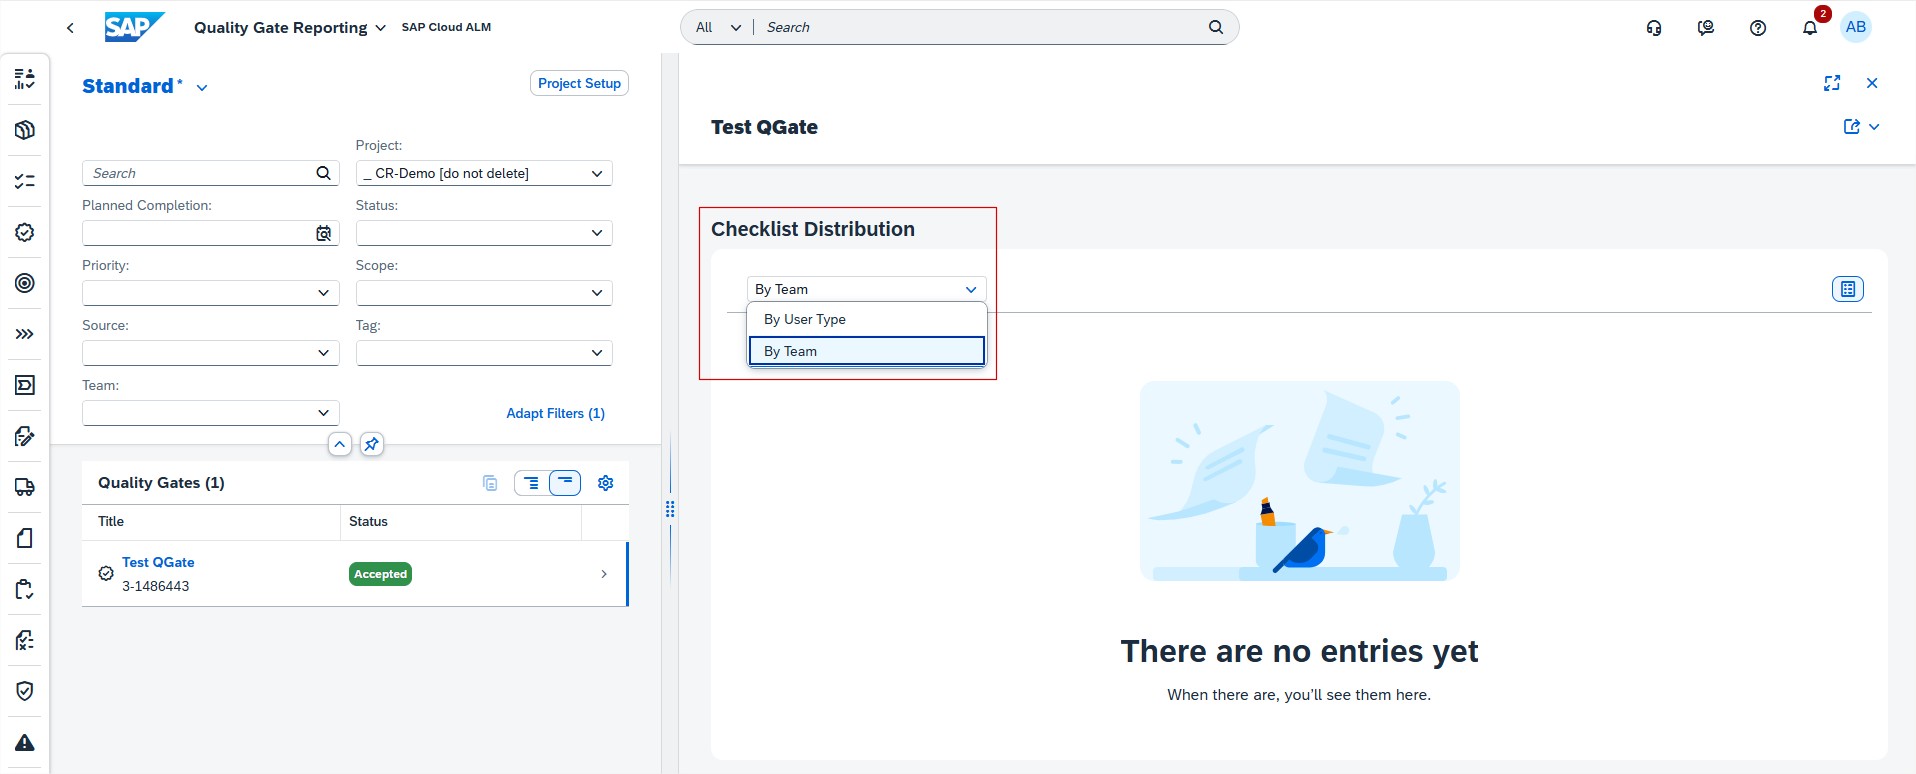
Task: Click the Project Setup button
Action: [x=579, y=83]
